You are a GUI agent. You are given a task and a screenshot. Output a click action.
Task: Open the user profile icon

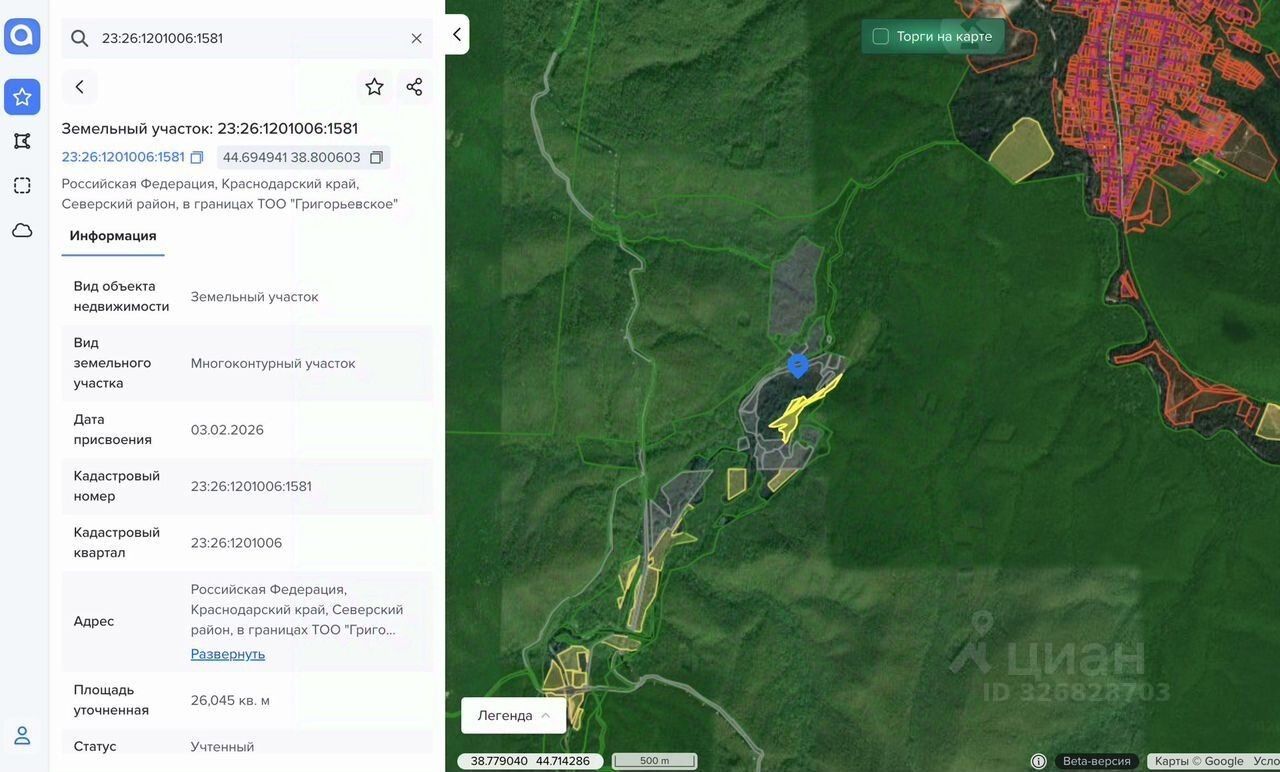click(x=22, y=736)
